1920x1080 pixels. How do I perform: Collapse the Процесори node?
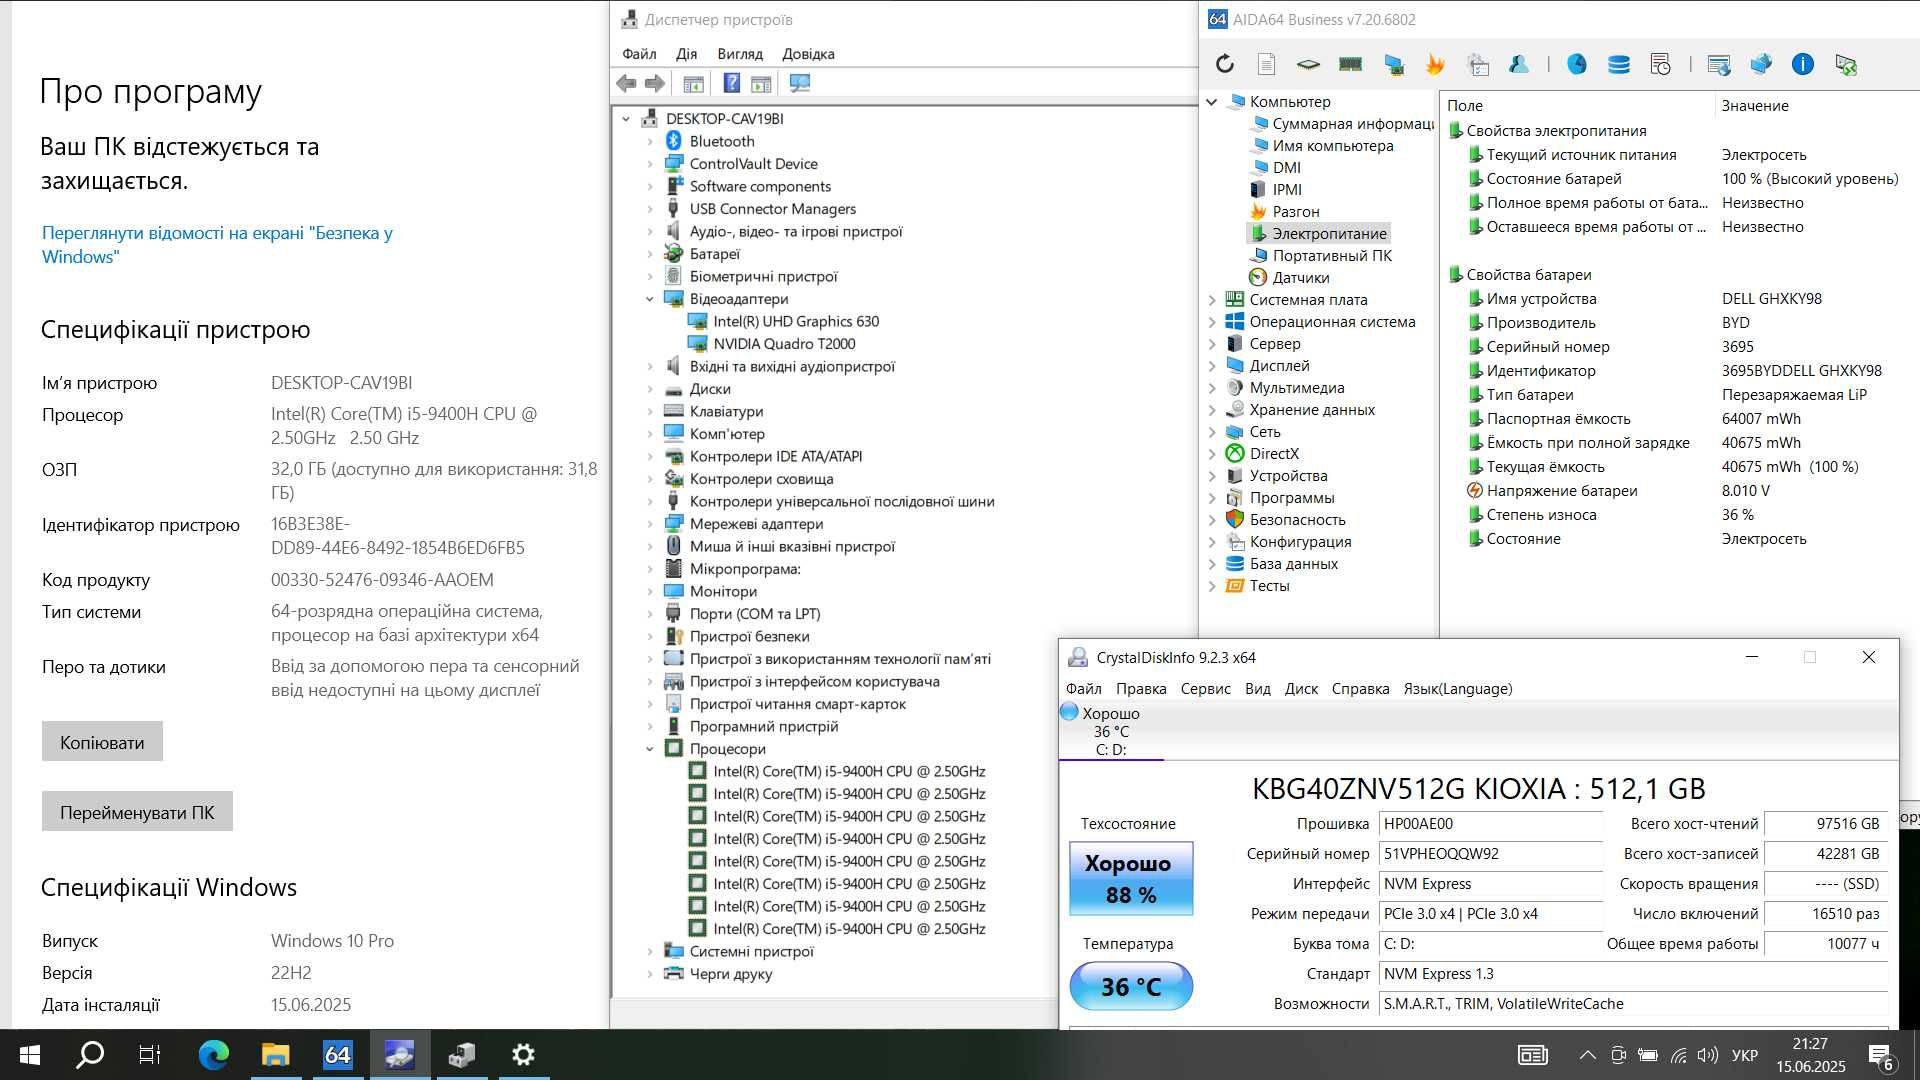650,749
